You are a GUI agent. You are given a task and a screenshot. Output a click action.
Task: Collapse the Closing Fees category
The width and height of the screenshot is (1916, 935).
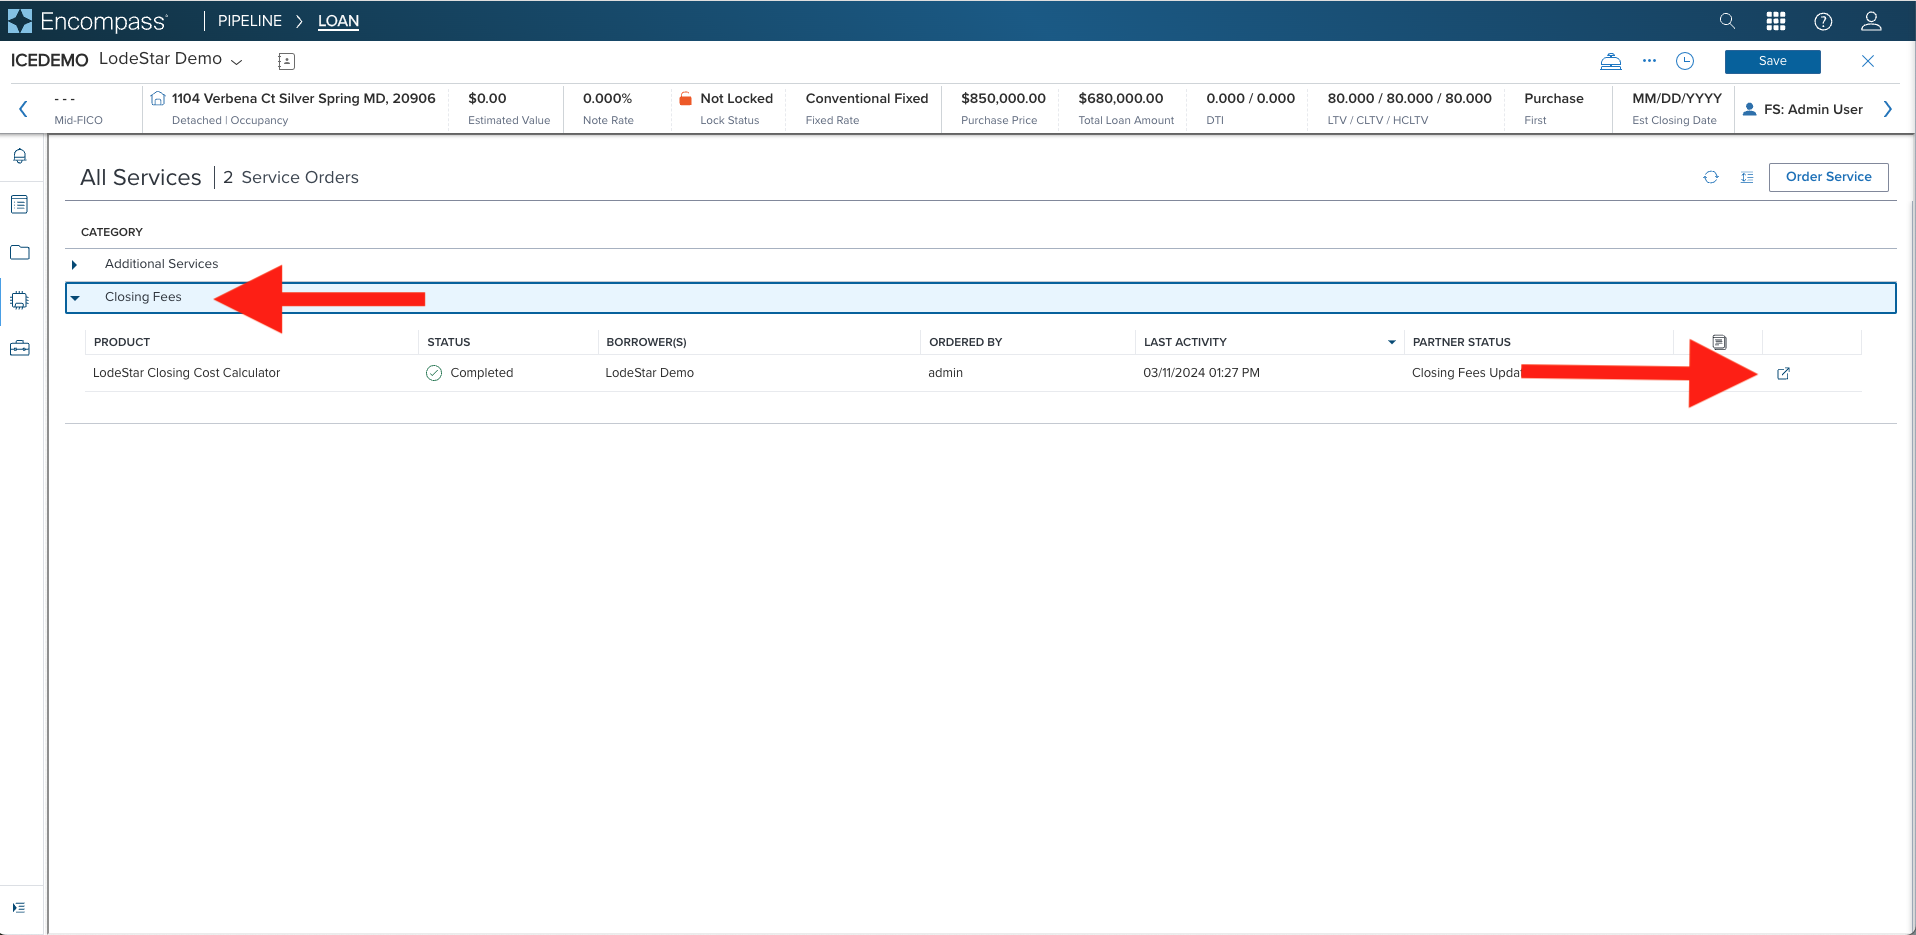75,297
